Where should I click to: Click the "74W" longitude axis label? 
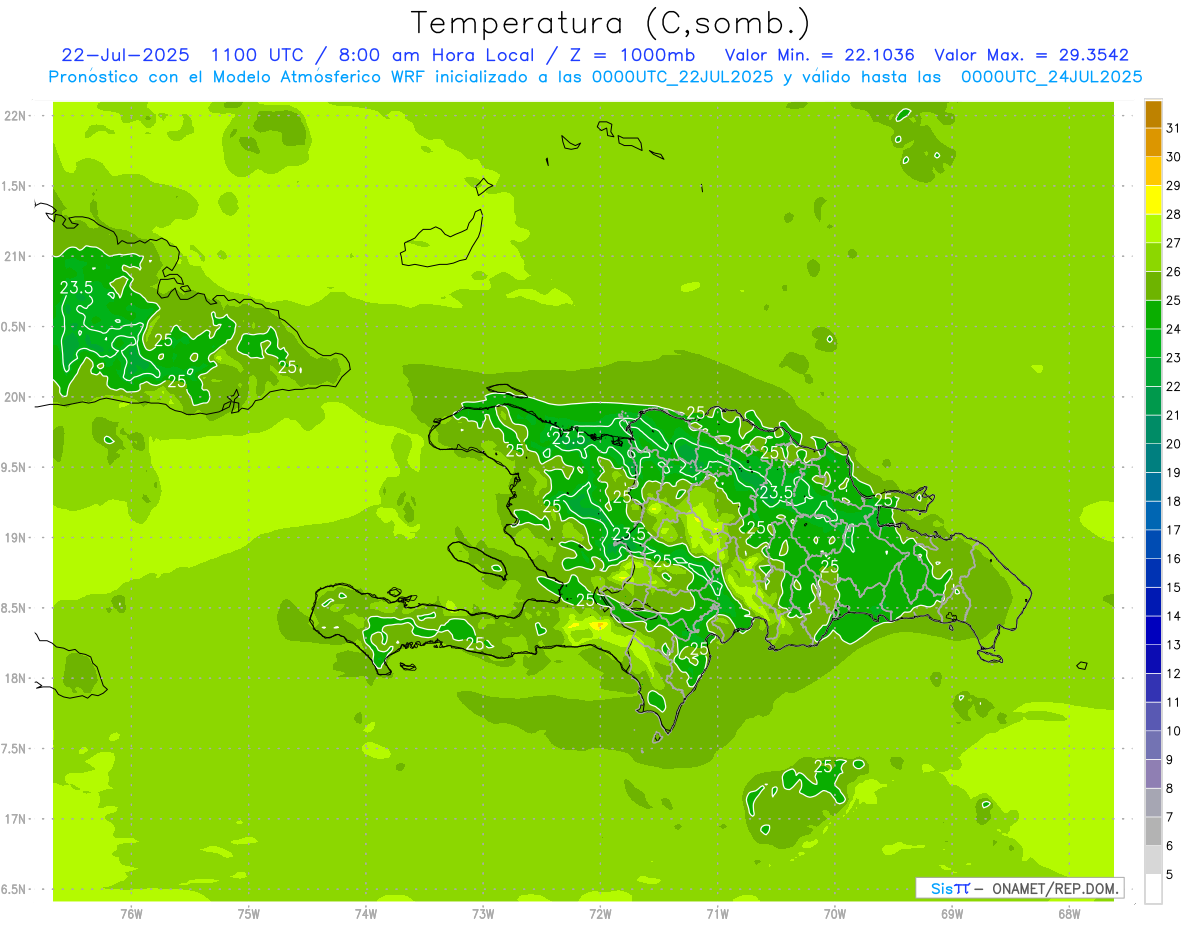click(x=366, y=914)
